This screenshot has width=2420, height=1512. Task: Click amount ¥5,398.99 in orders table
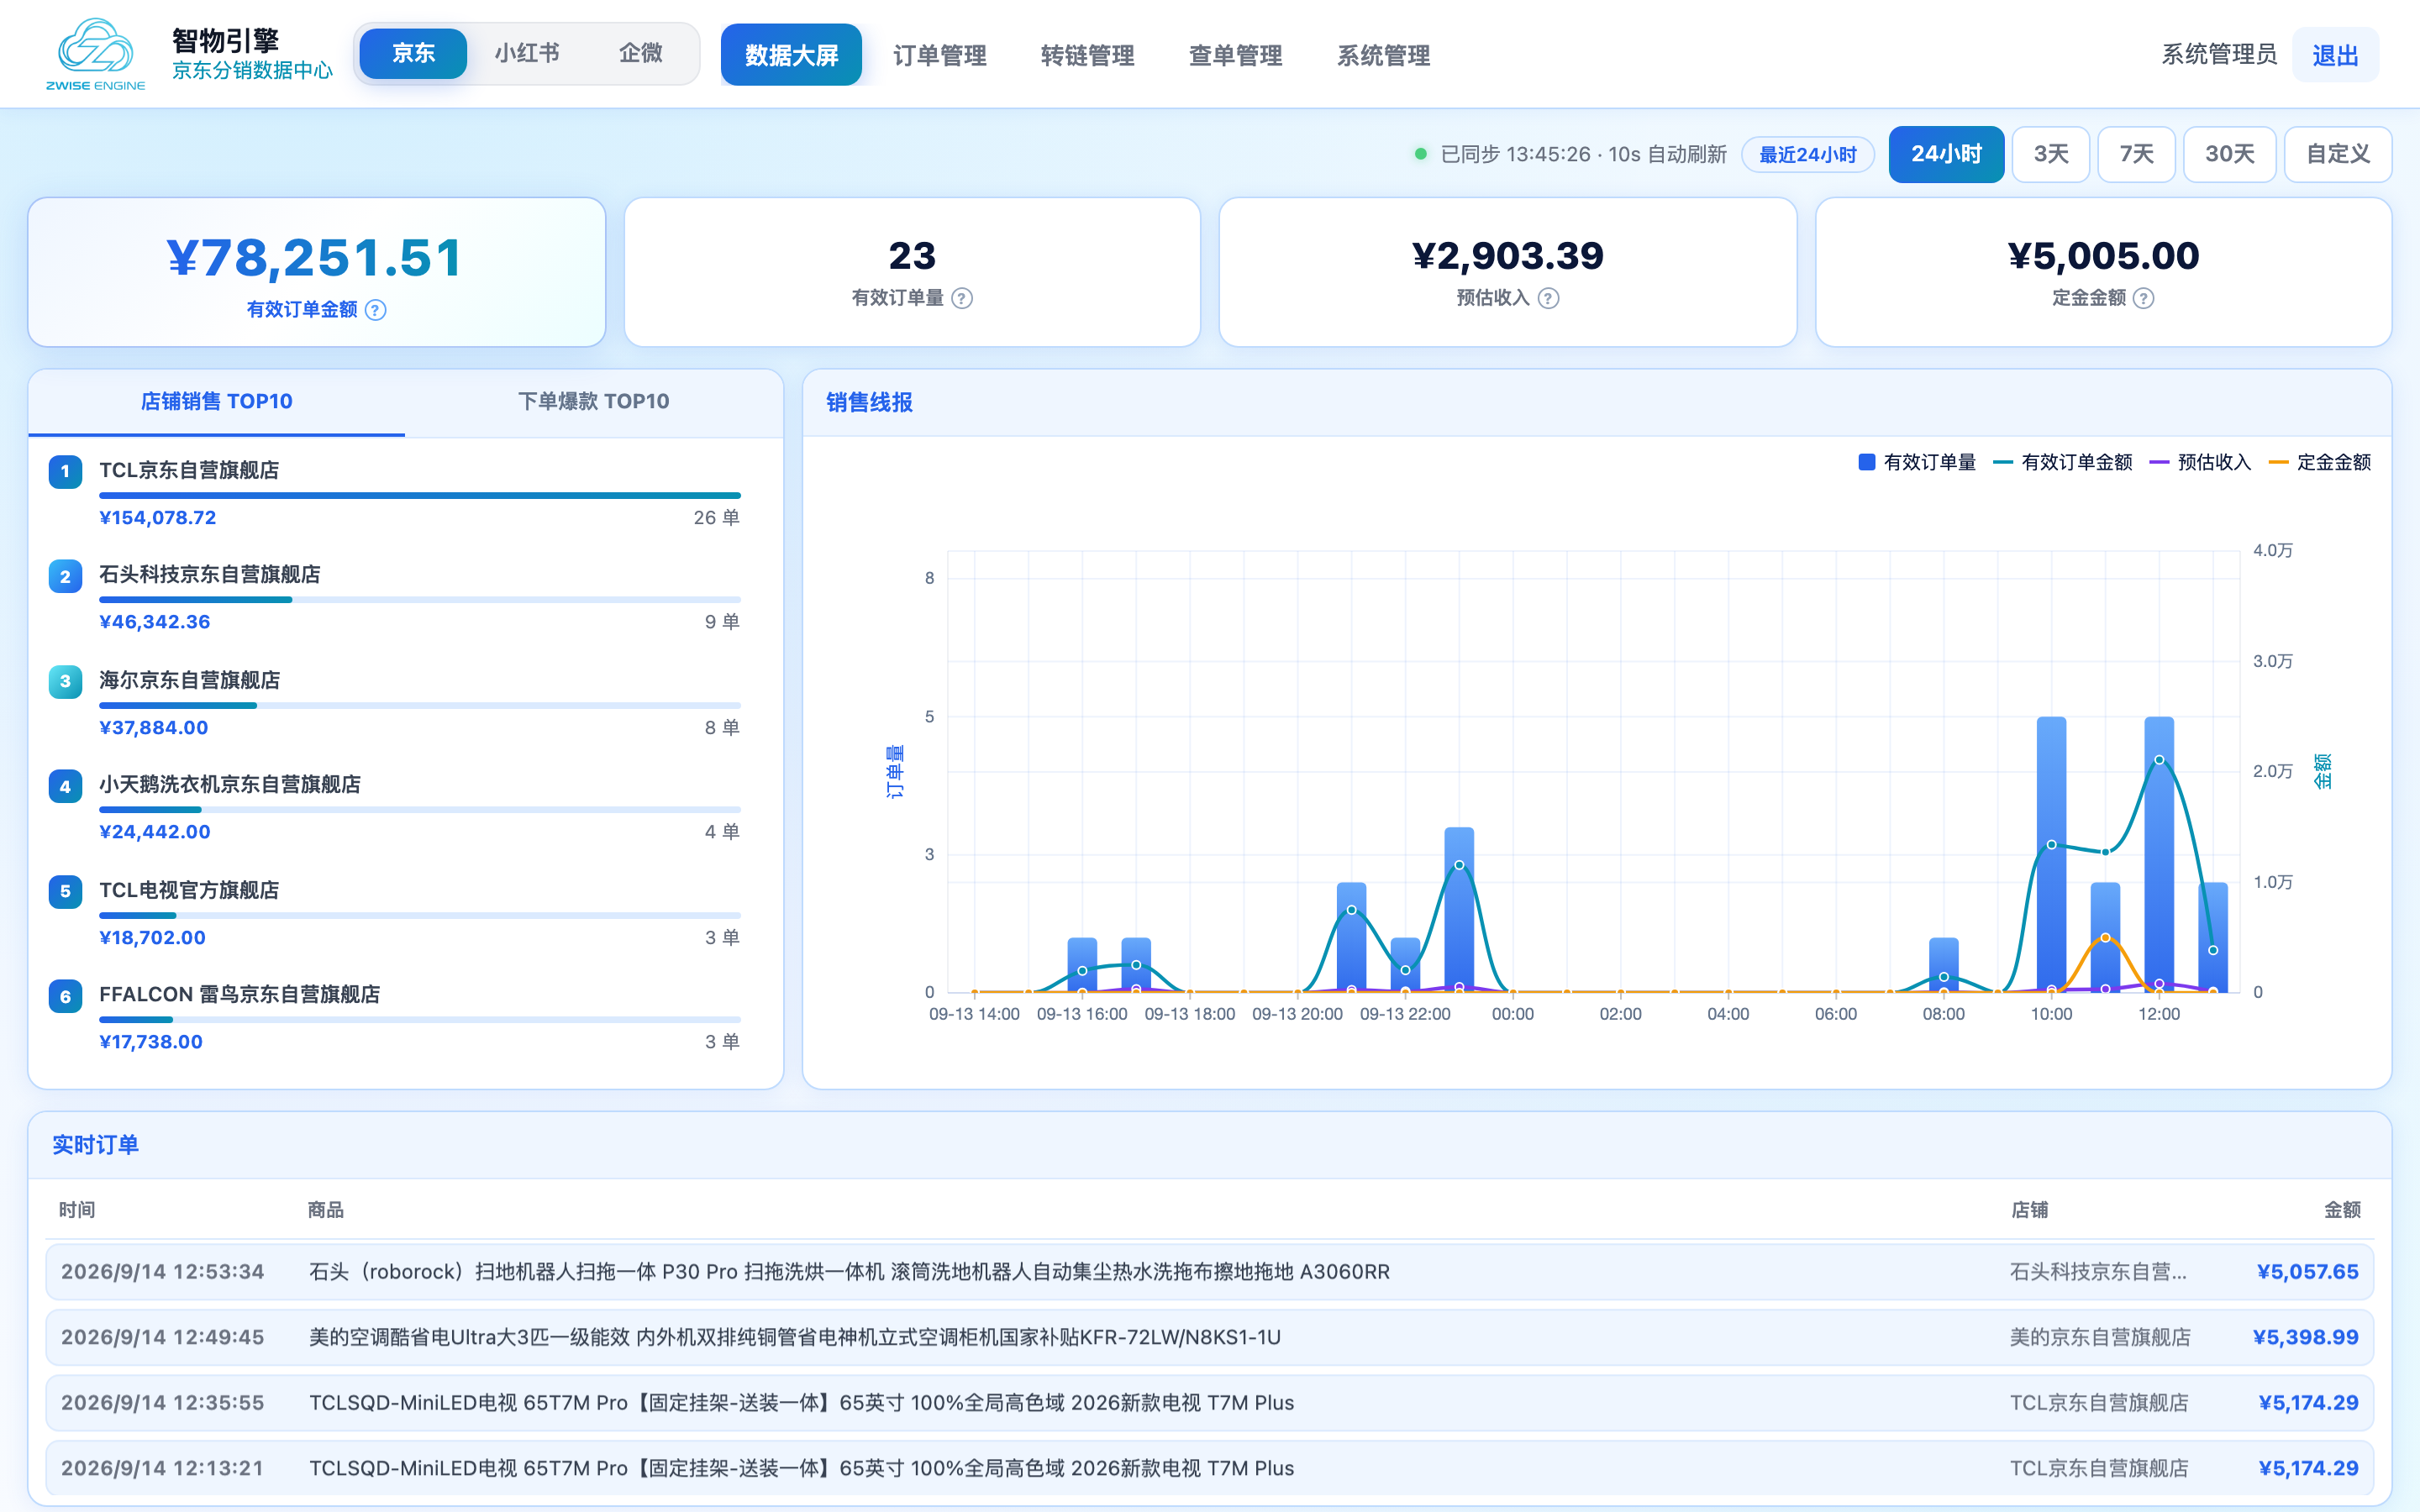[x=2305, y=1338]
